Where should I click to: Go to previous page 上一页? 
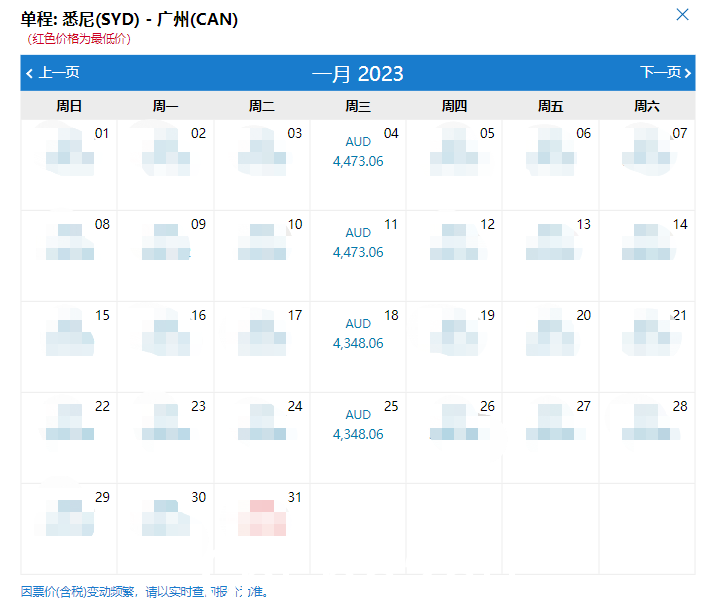[x=53, y=72]
